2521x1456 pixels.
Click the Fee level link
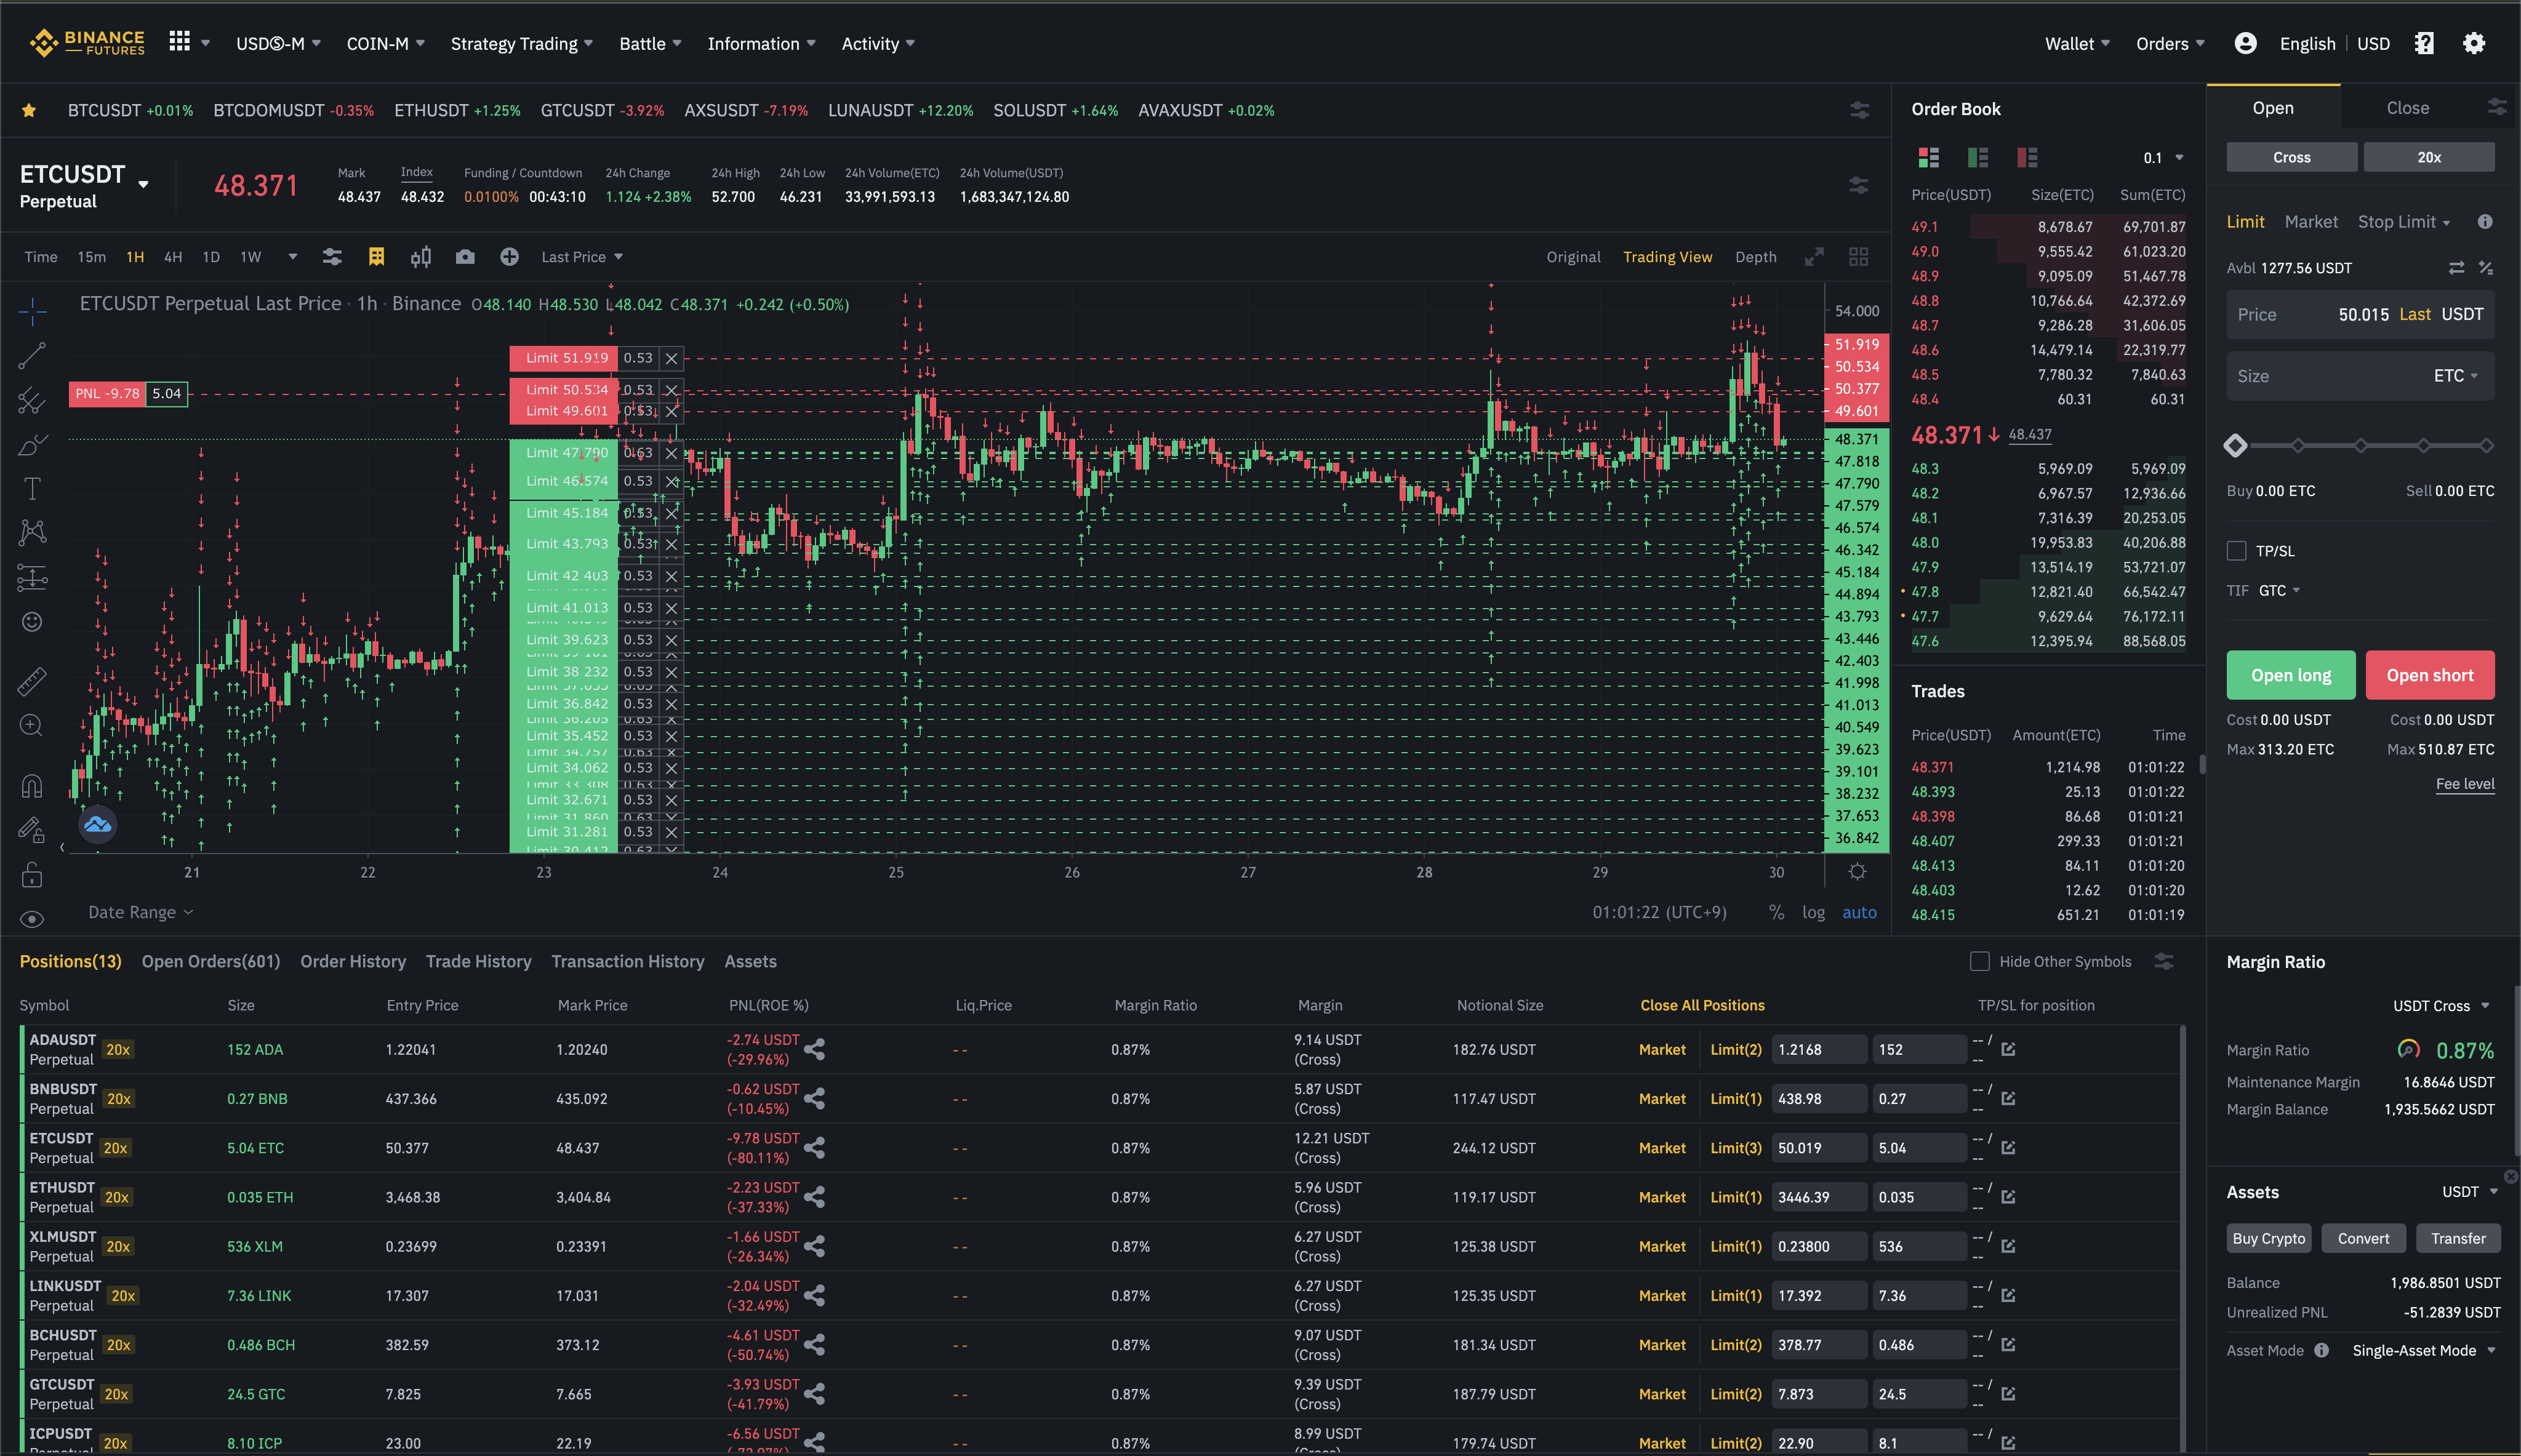click(2464, 784)
